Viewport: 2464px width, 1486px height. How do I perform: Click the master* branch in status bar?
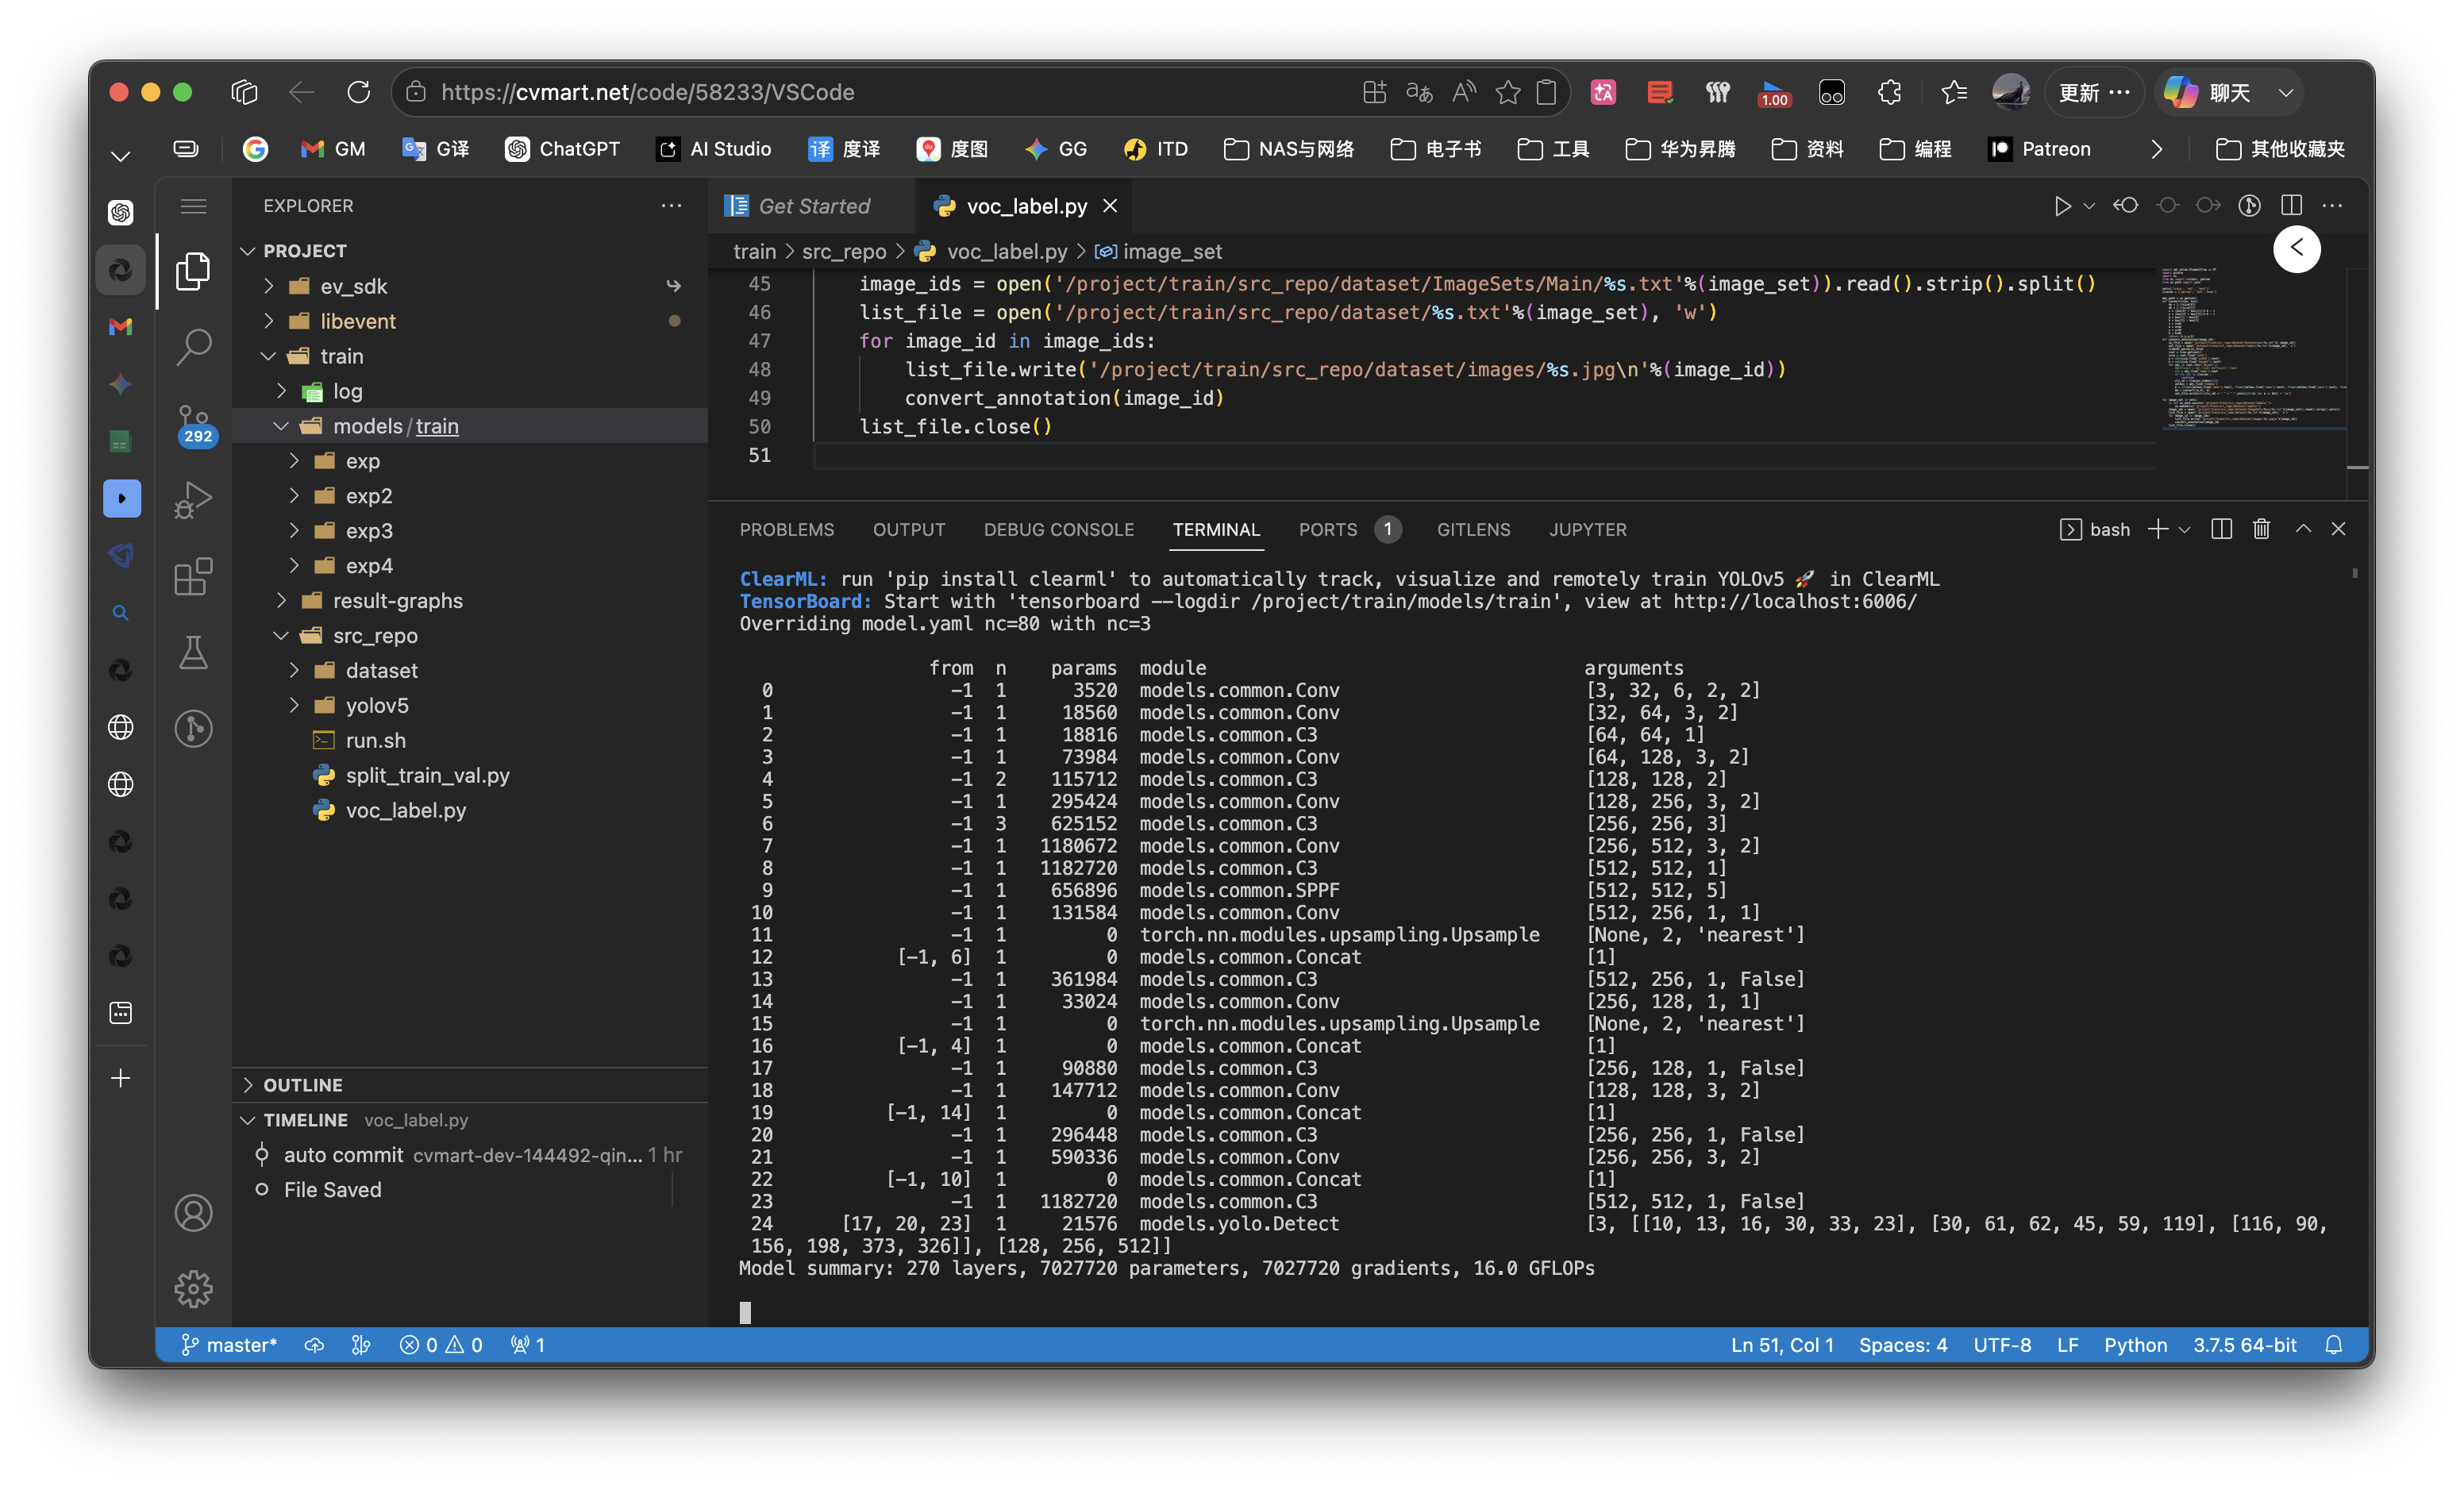point(229,1345)
